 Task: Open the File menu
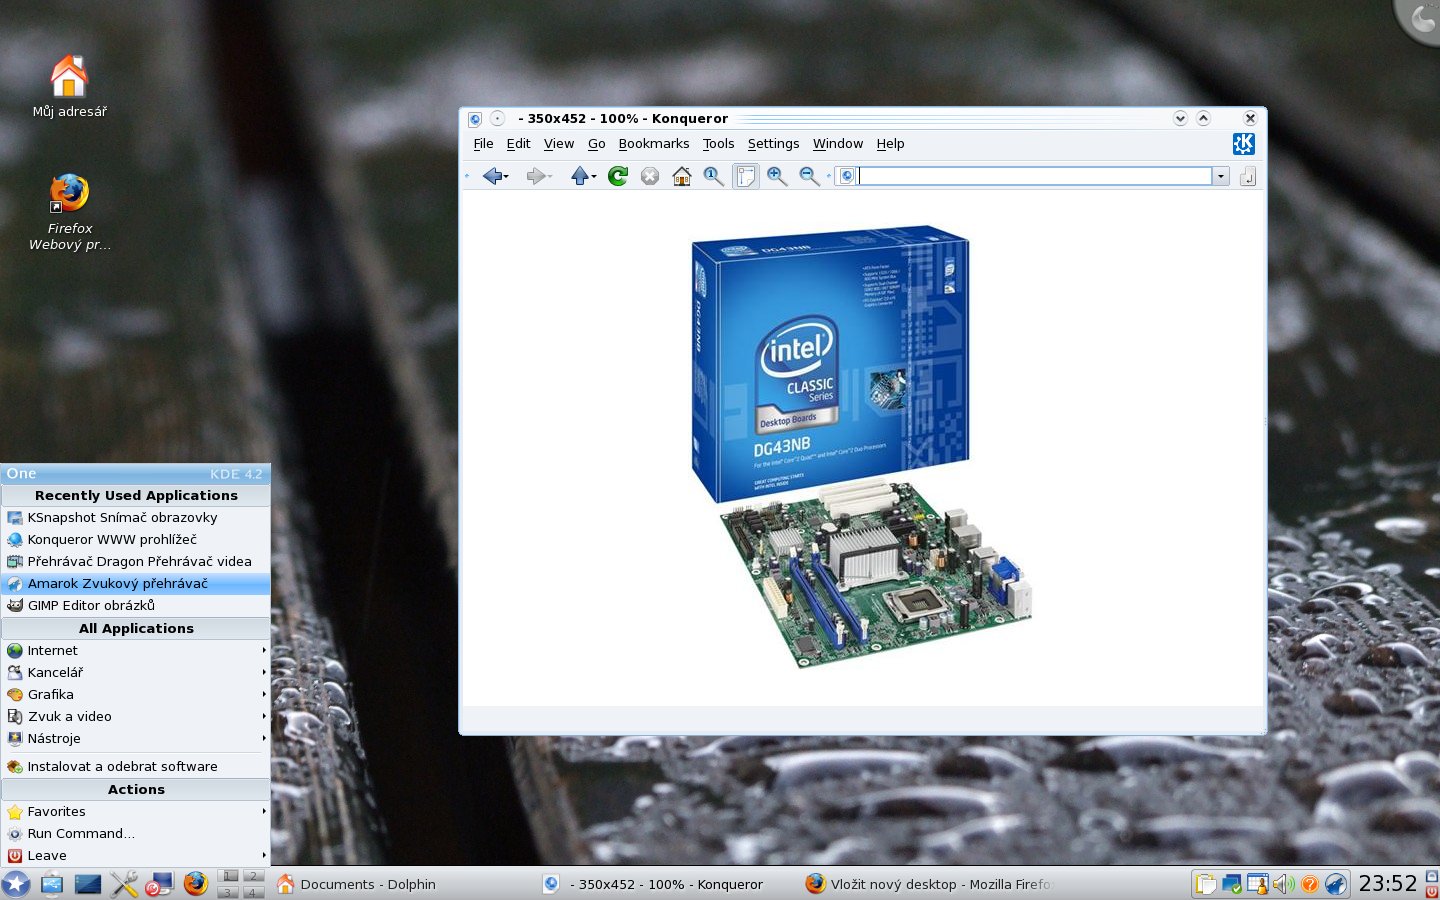(483, 144)
